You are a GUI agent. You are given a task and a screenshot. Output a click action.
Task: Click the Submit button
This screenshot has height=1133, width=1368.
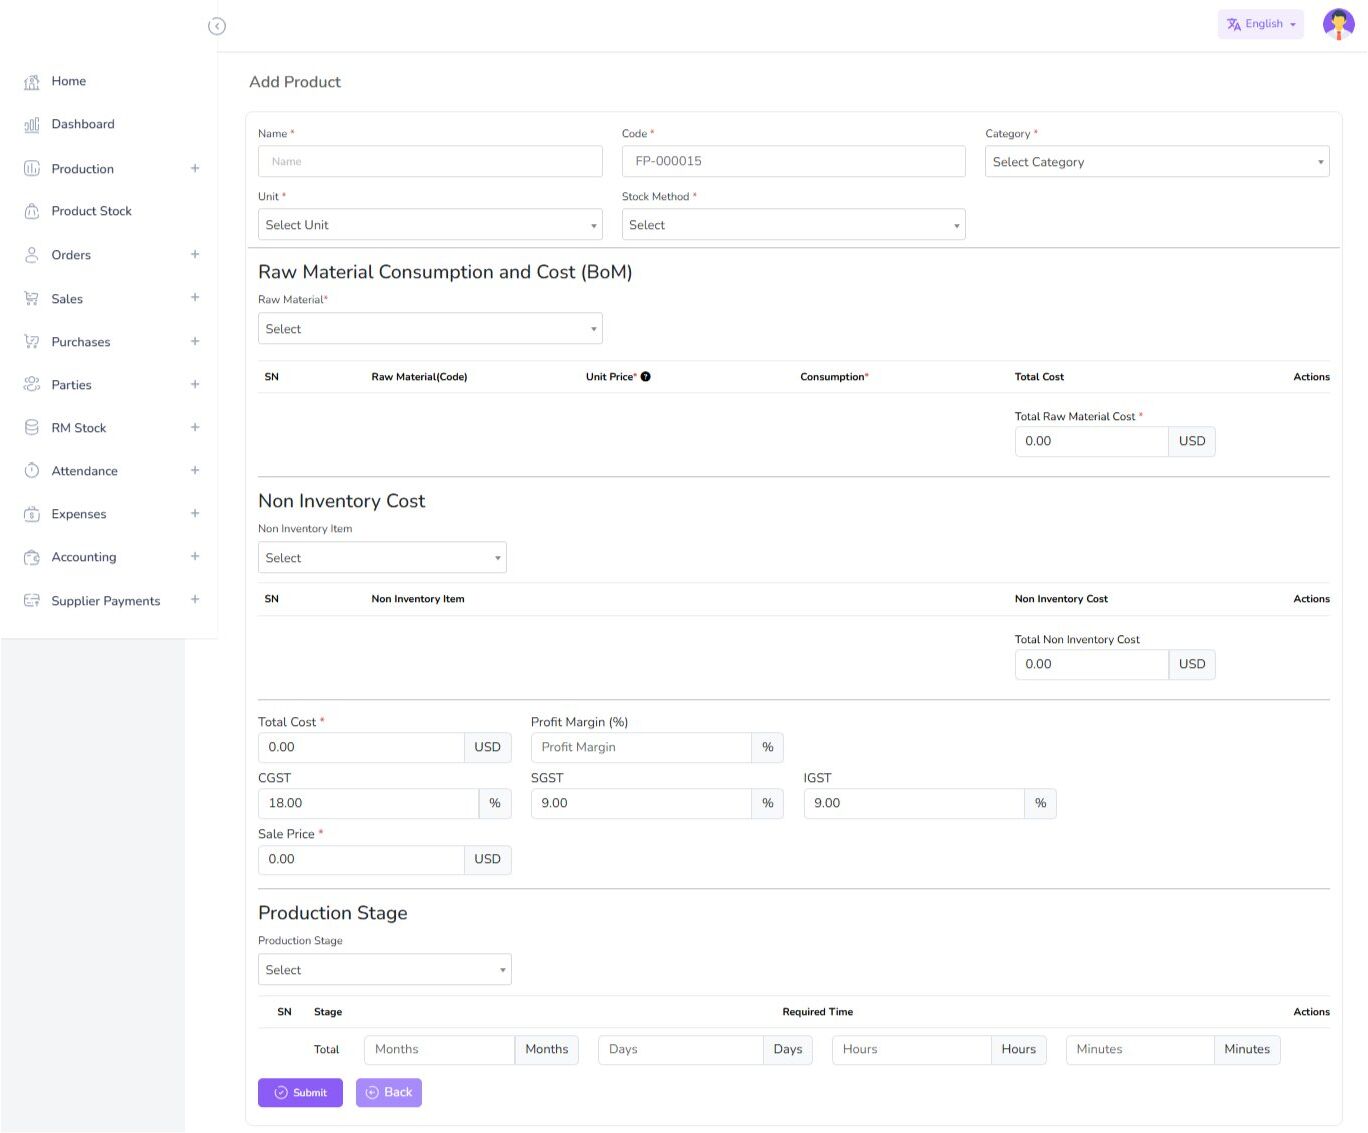(x=300, y=1093)
